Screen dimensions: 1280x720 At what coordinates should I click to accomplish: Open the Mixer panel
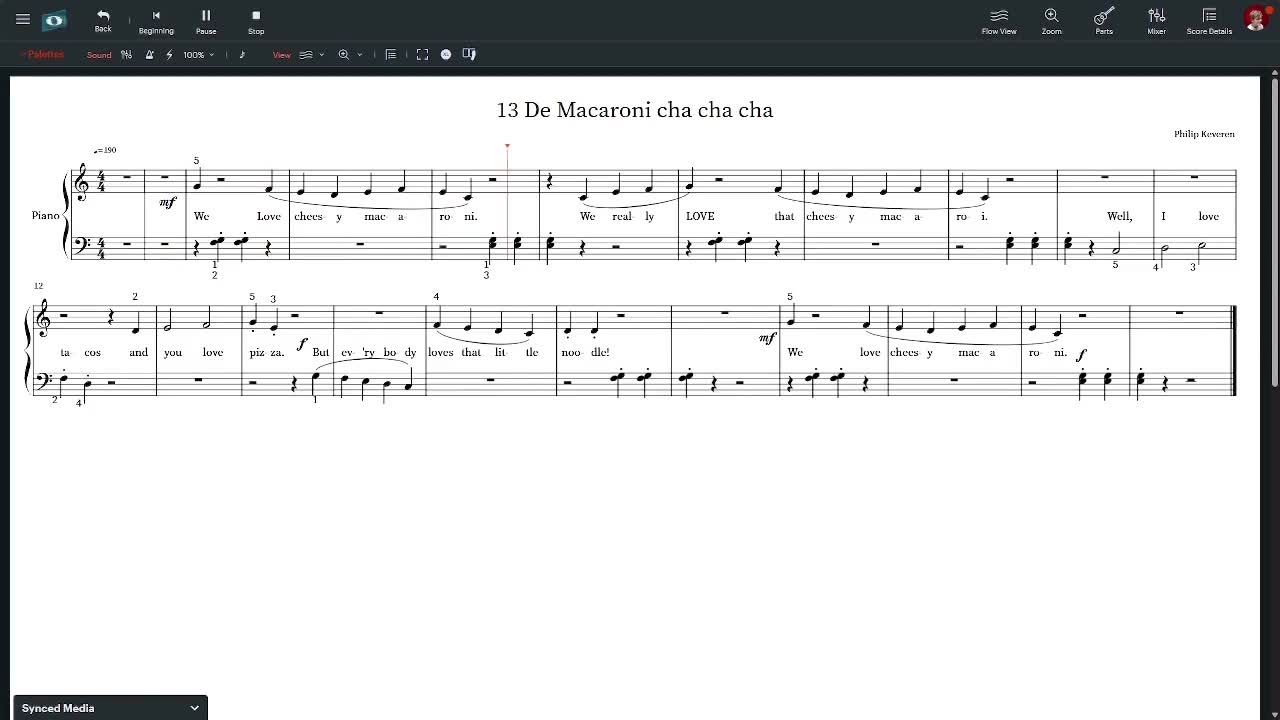(x=1157, y=20)
